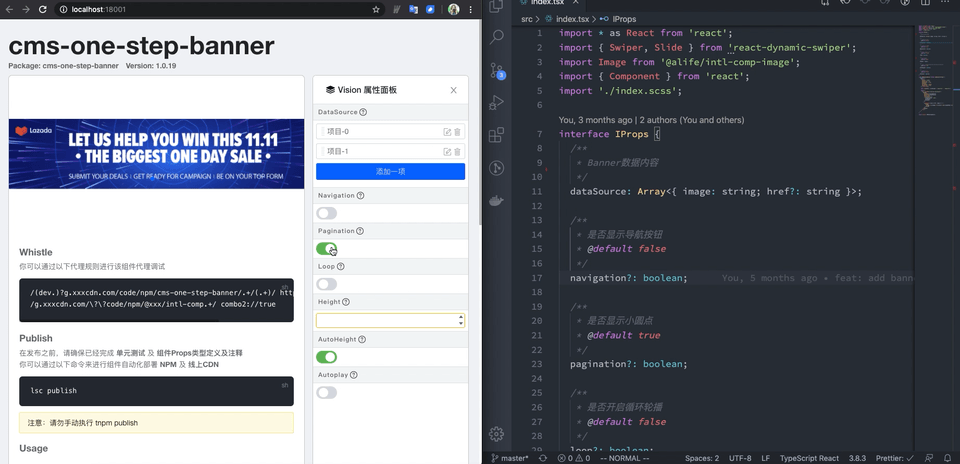This screenshot has height=464, width=960.
Task: Turn off the Pagination switch
Action: [326, 249]
